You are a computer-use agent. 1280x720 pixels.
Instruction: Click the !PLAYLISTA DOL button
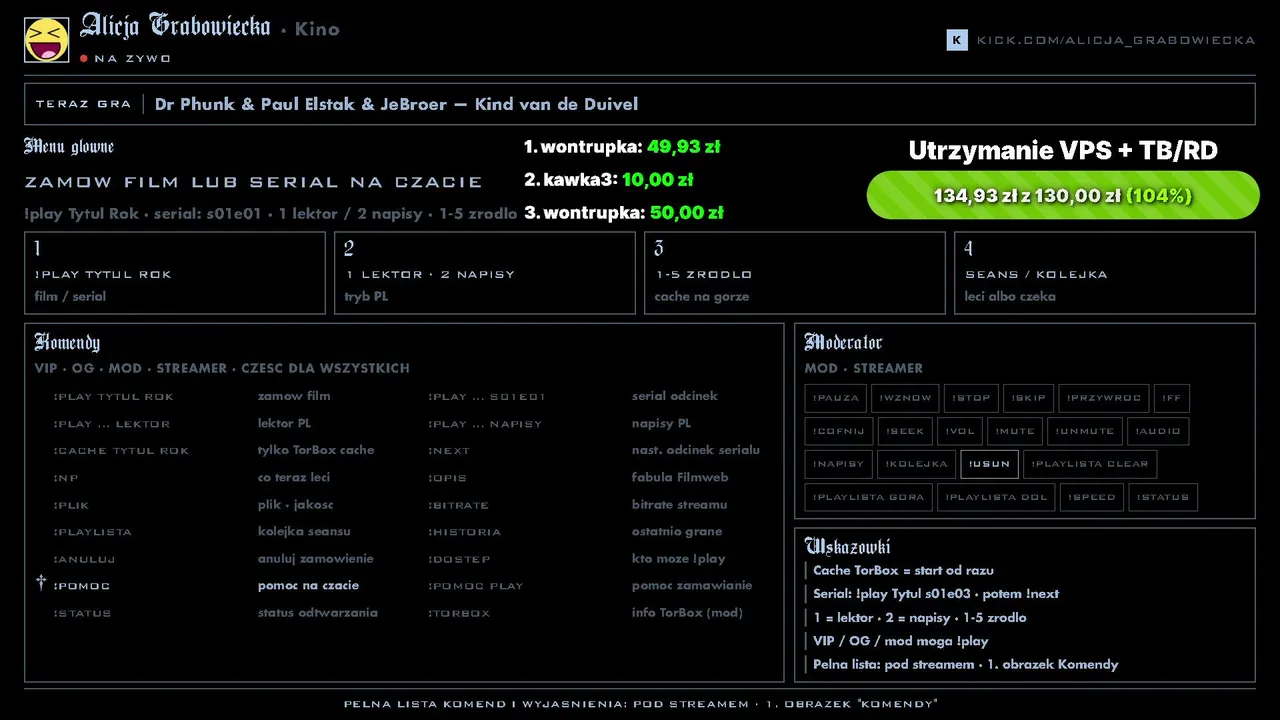coord(996,497)
